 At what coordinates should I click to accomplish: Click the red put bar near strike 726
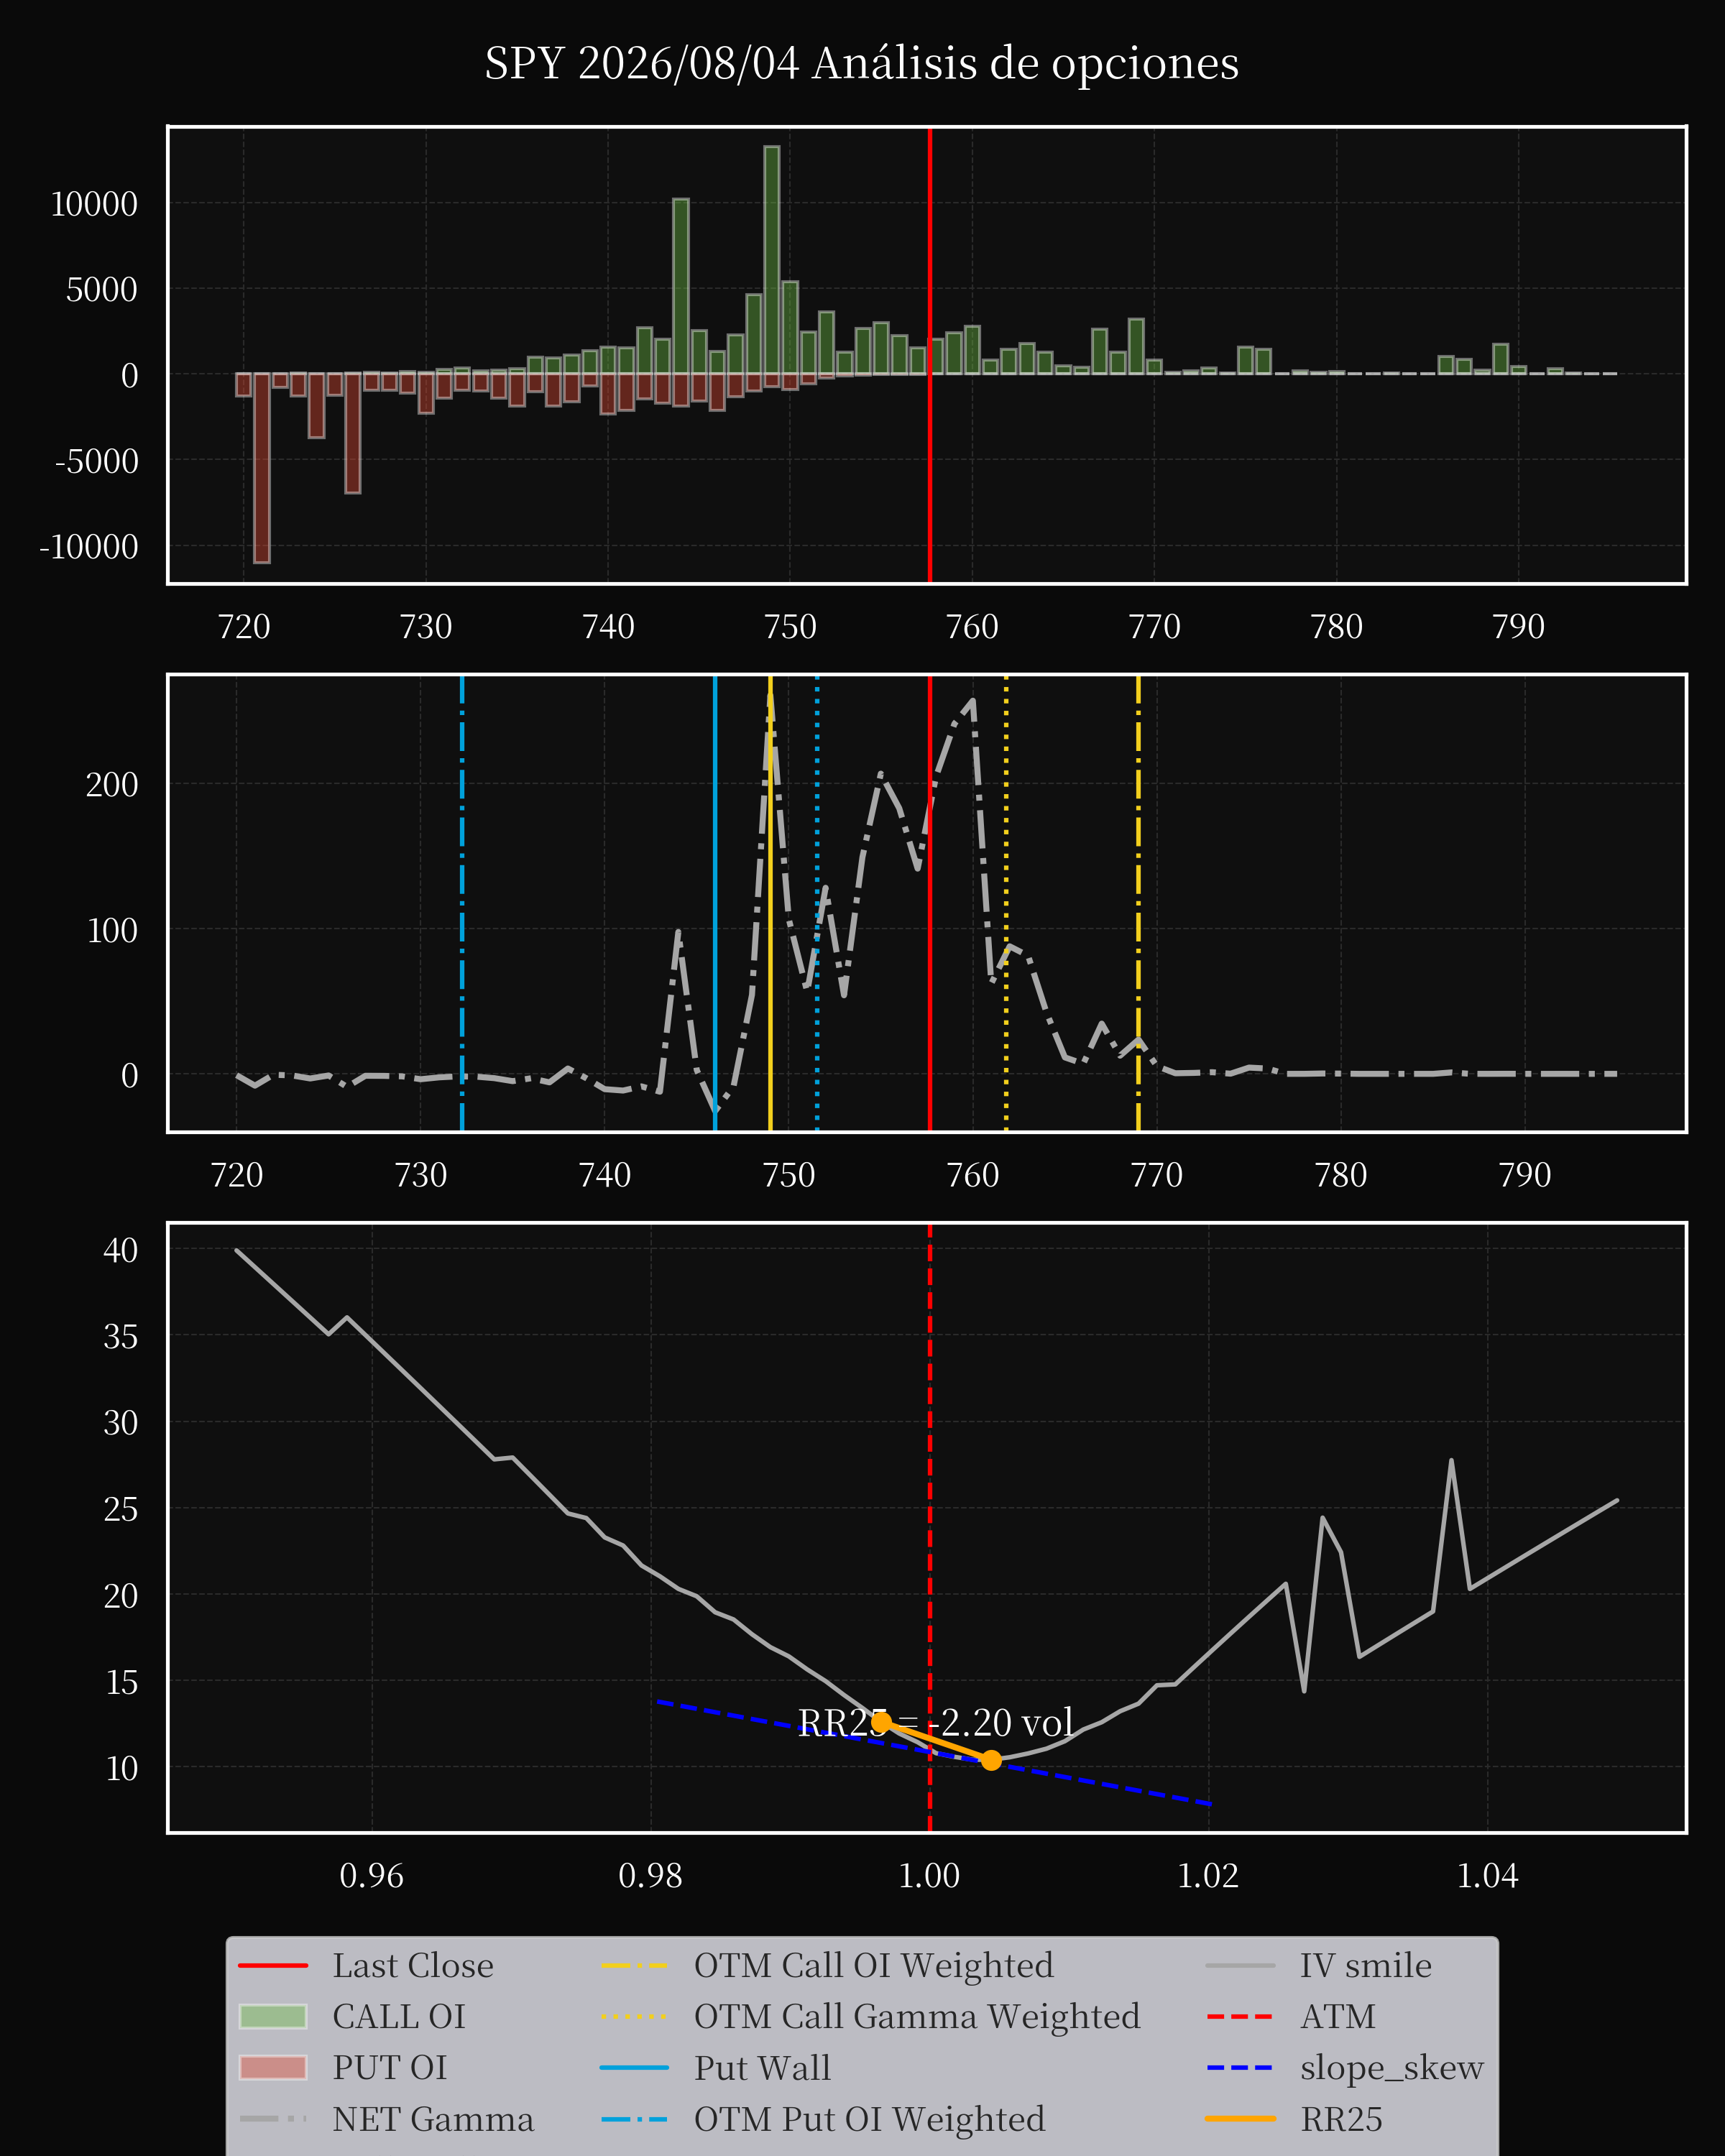[x=353, y=433]
